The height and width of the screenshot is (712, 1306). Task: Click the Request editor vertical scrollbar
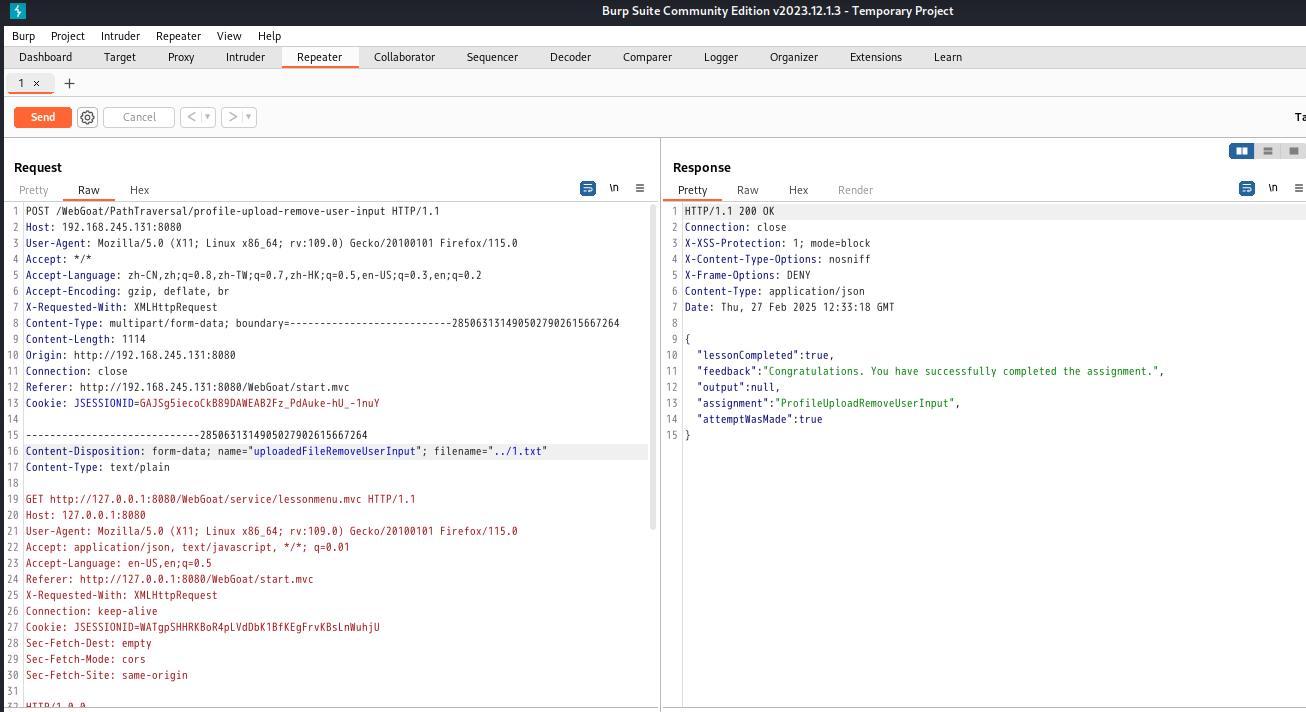[x=654, y=366]
